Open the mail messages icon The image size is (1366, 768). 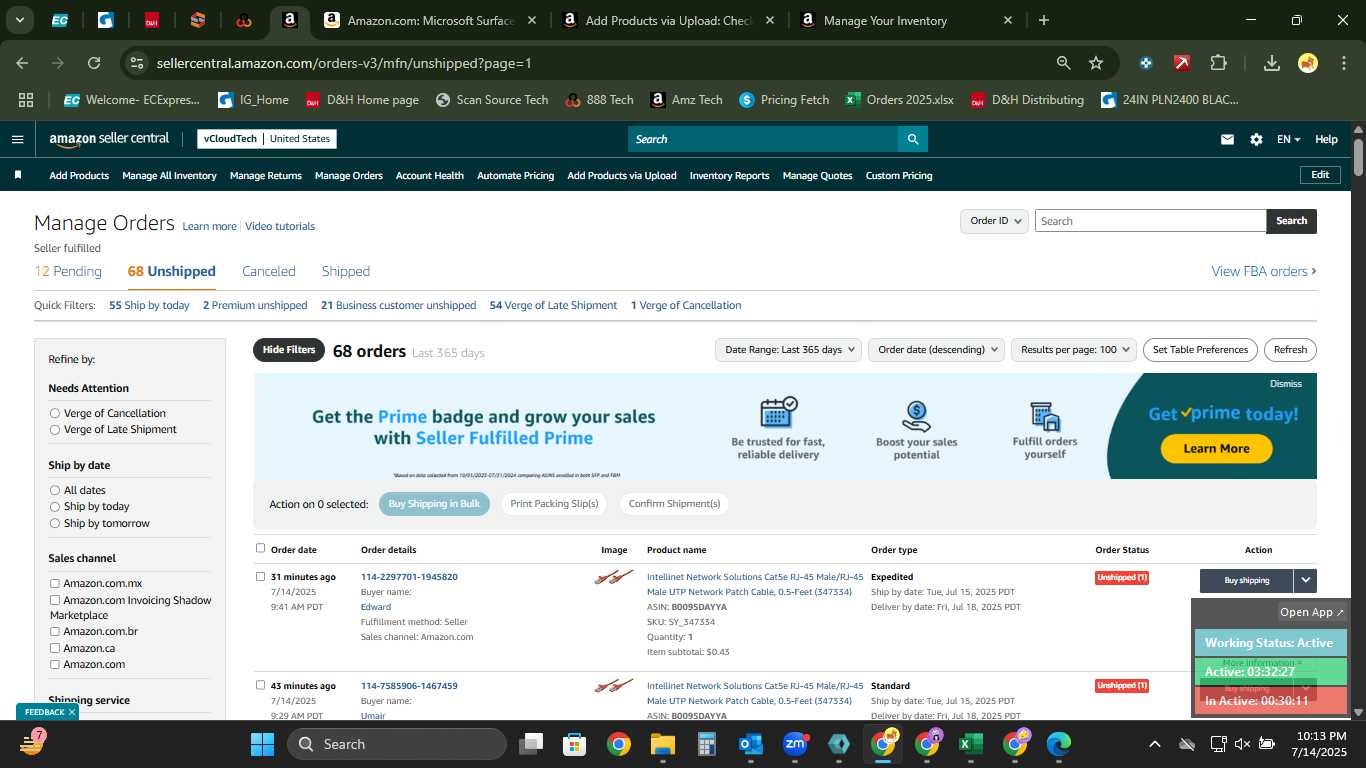1227,139
